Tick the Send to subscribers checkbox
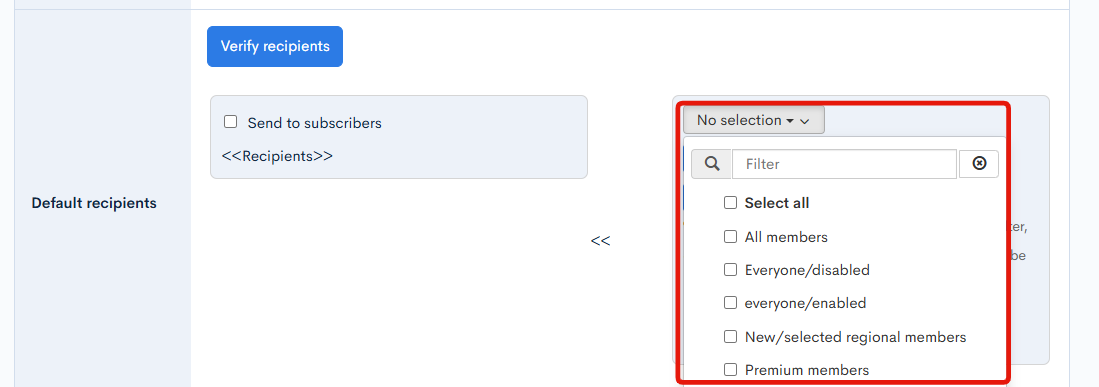This screenshot has height=387, width=1099. (231, 122)
